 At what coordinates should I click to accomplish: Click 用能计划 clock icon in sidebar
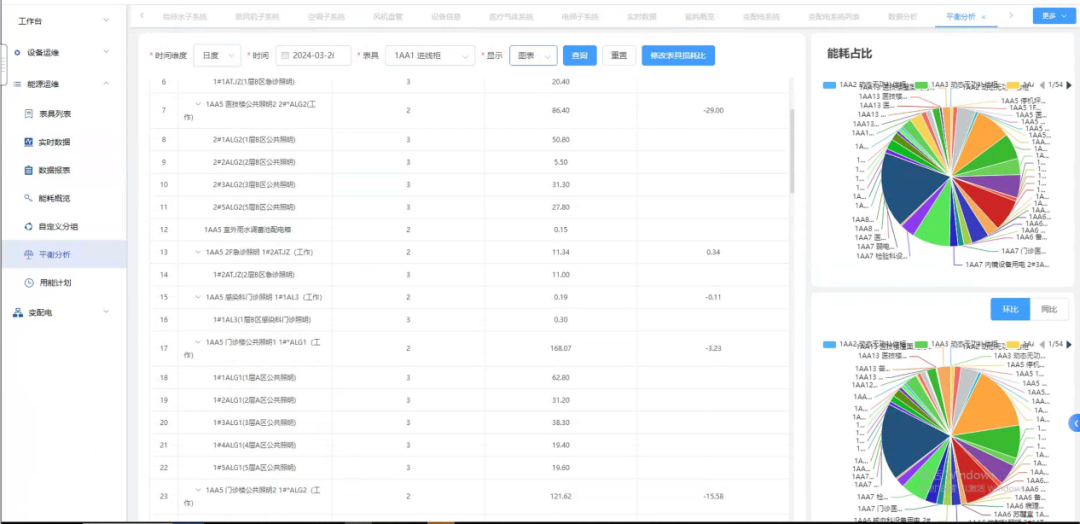pos(28,282)
